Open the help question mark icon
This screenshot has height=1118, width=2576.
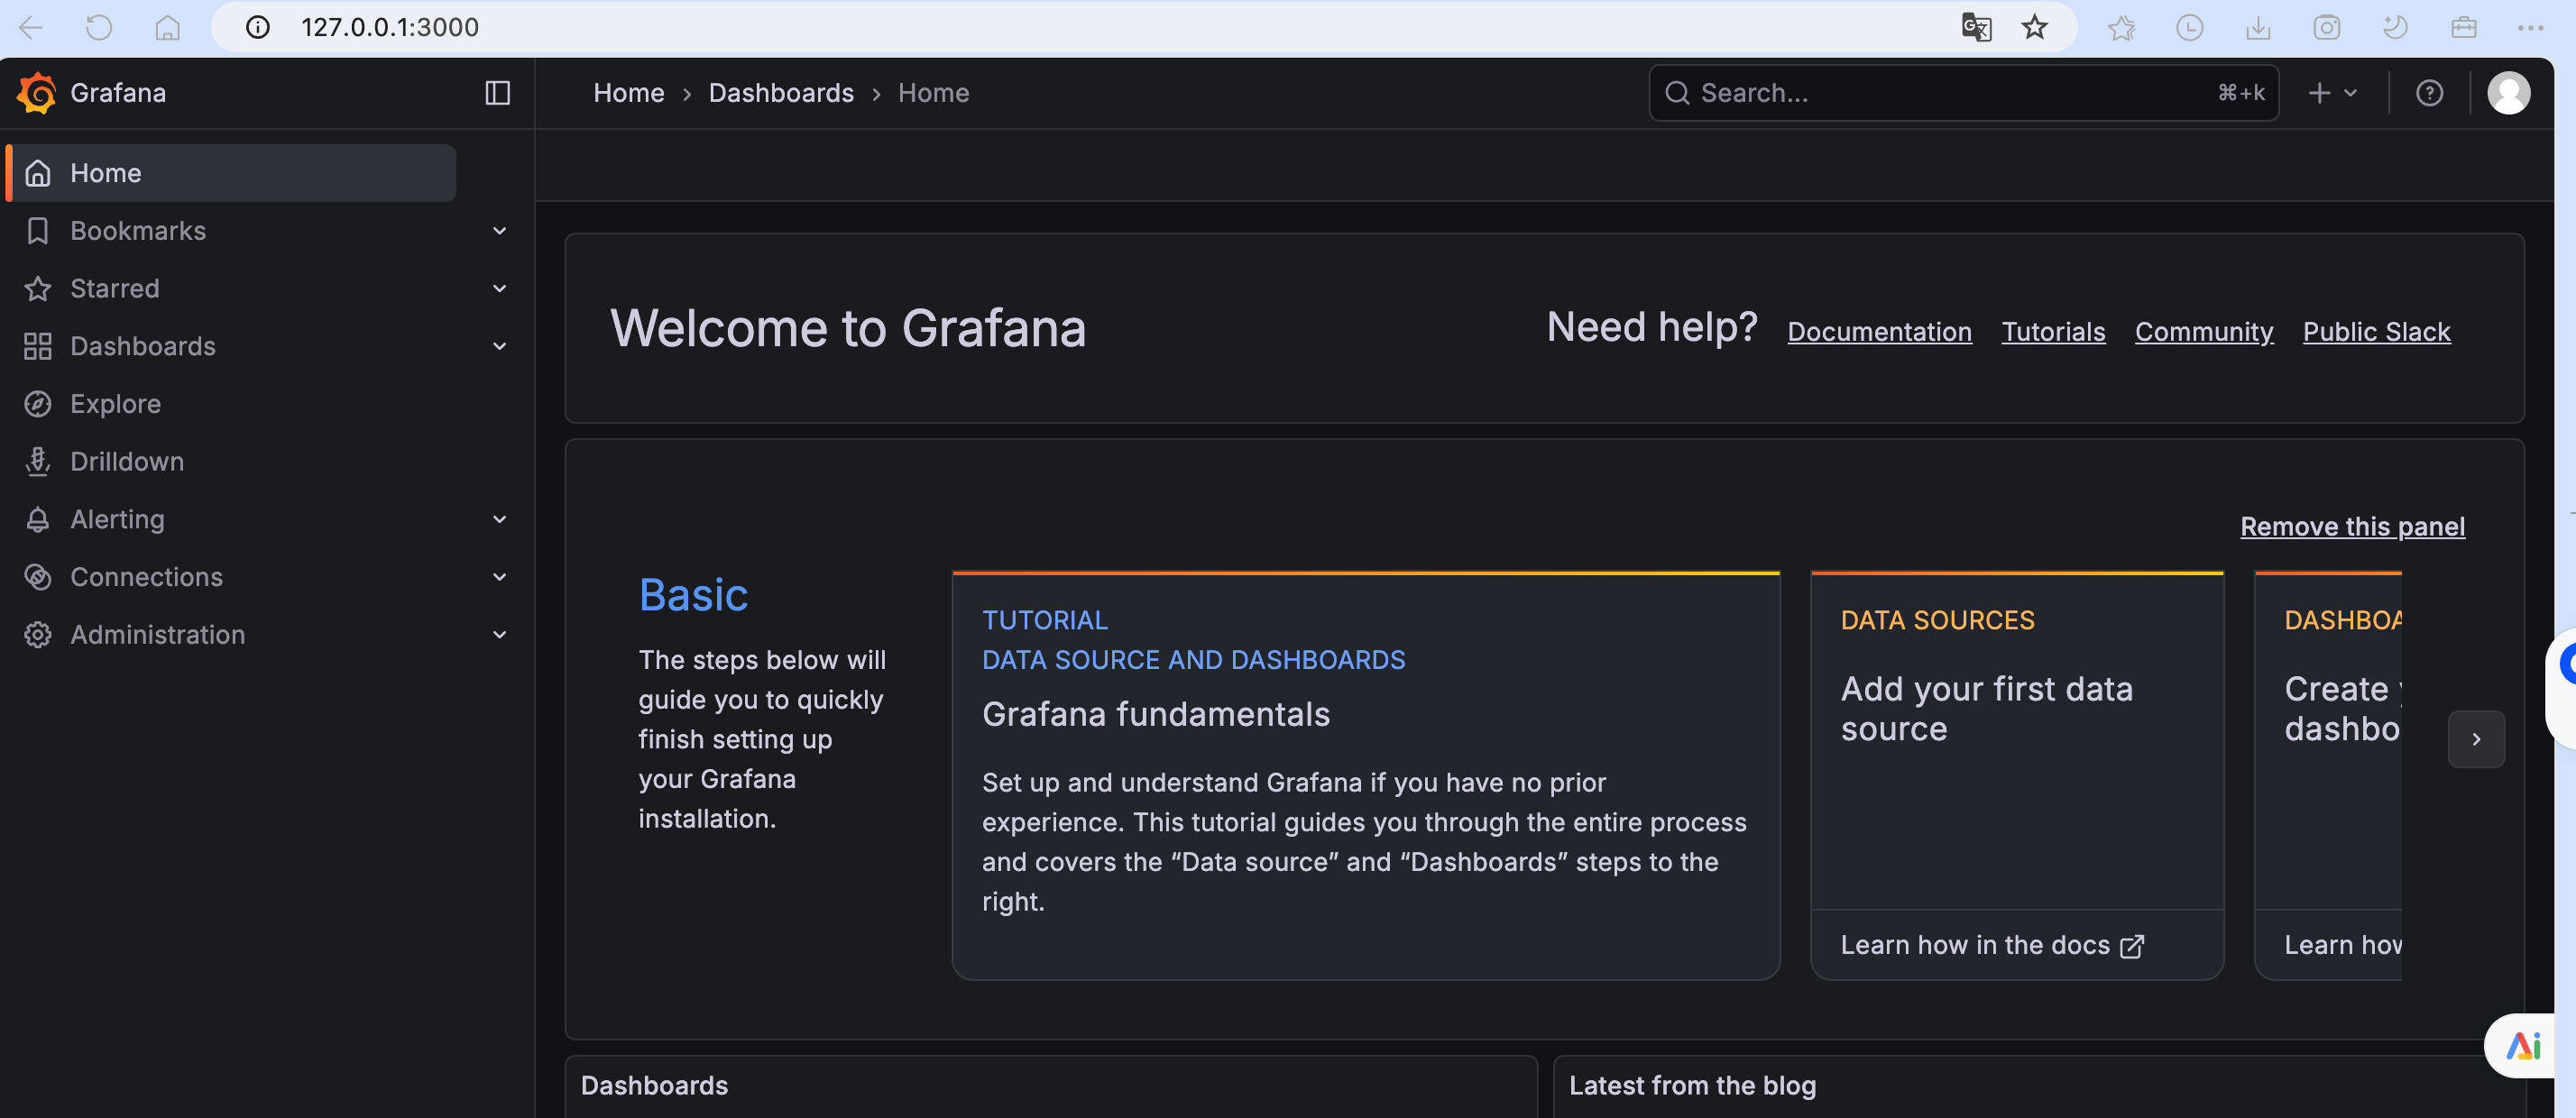tap(2429, 93)
